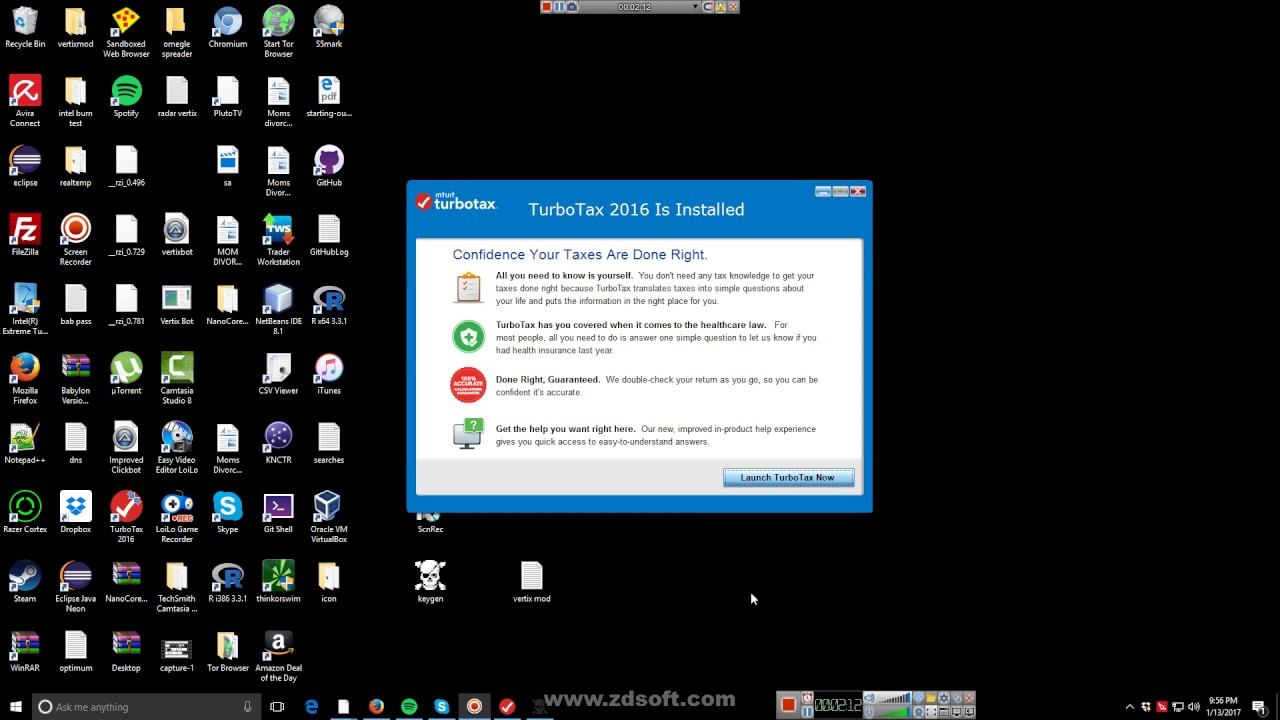The width and height of the screenshot is (1280, 720).
Task: Select the keygen skull icon
Action: pos(430,582)
